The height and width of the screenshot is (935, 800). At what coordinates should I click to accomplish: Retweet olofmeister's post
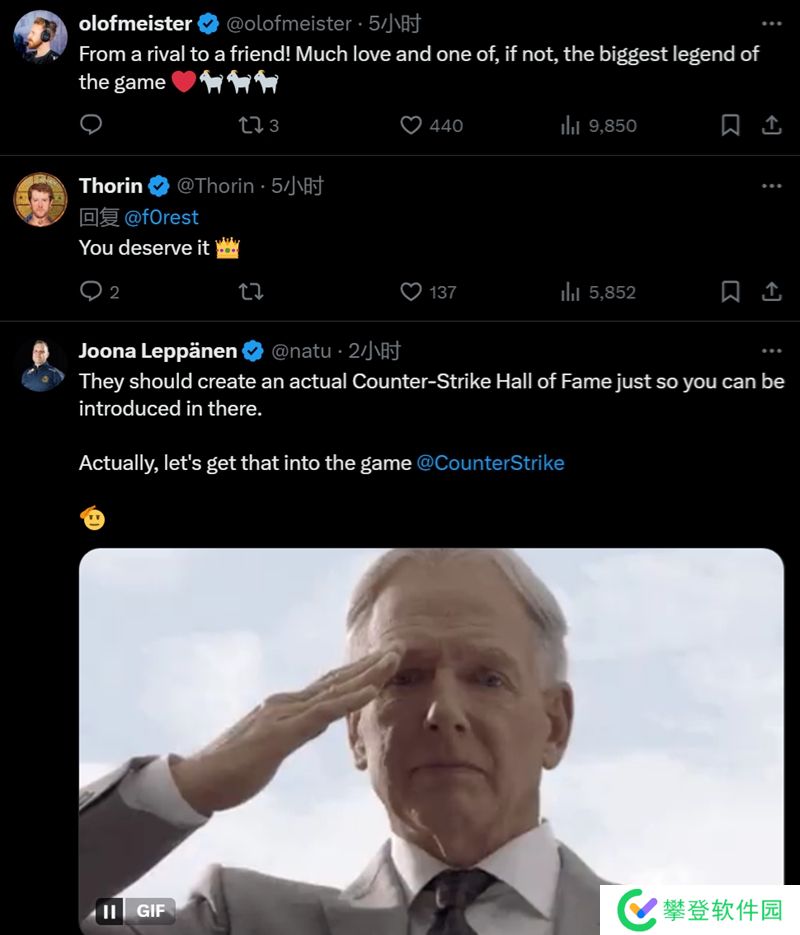coord(251,125)
